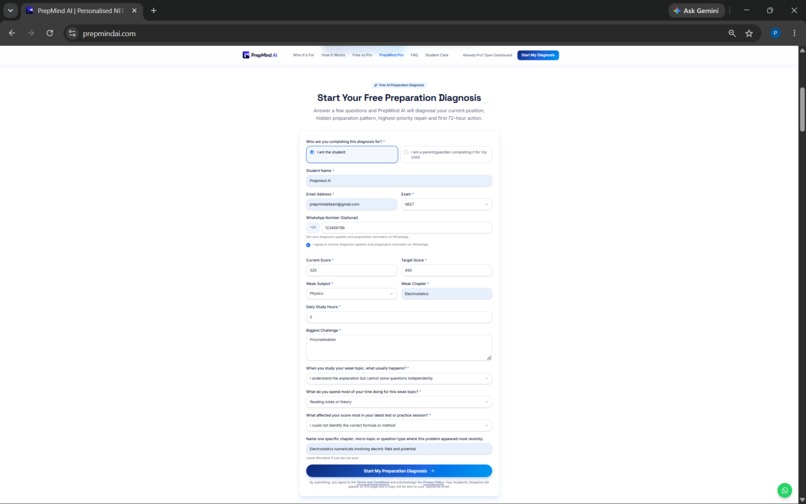Open 'Student Care' nav item
Image resolution: width=806 pixels, height=504 pixels.
pyautogui.click(x=436, y=55)
